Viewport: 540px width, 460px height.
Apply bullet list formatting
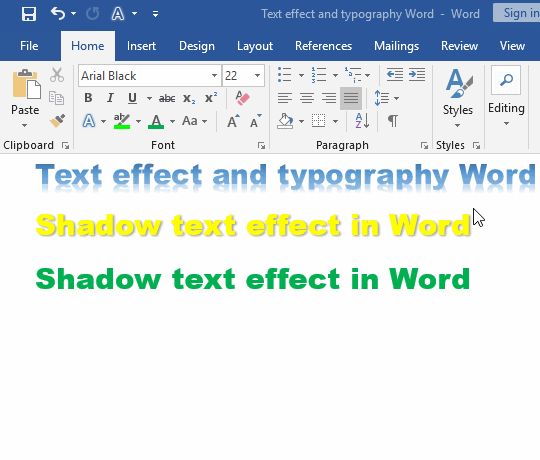tap(285, 75)
